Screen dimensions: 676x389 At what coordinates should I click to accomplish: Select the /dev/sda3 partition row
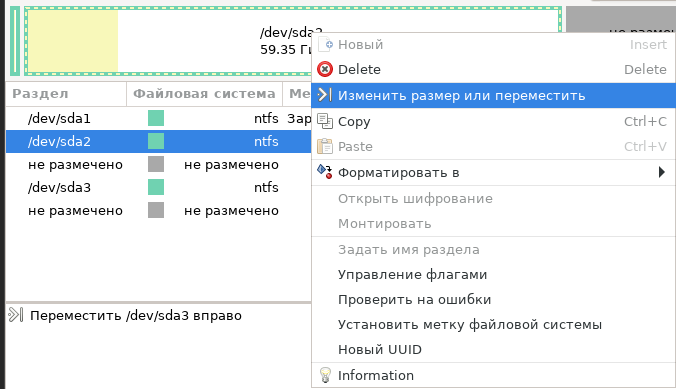click(158, 188)
